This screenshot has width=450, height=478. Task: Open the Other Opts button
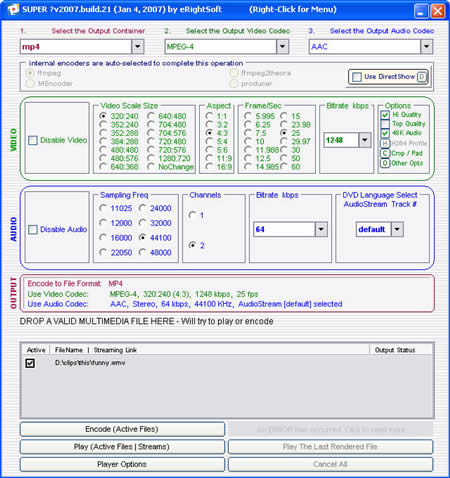tap(385, 163)
